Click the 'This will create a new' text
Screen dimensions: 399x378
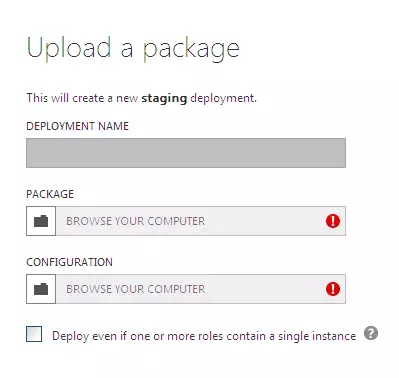click(82, 98)
